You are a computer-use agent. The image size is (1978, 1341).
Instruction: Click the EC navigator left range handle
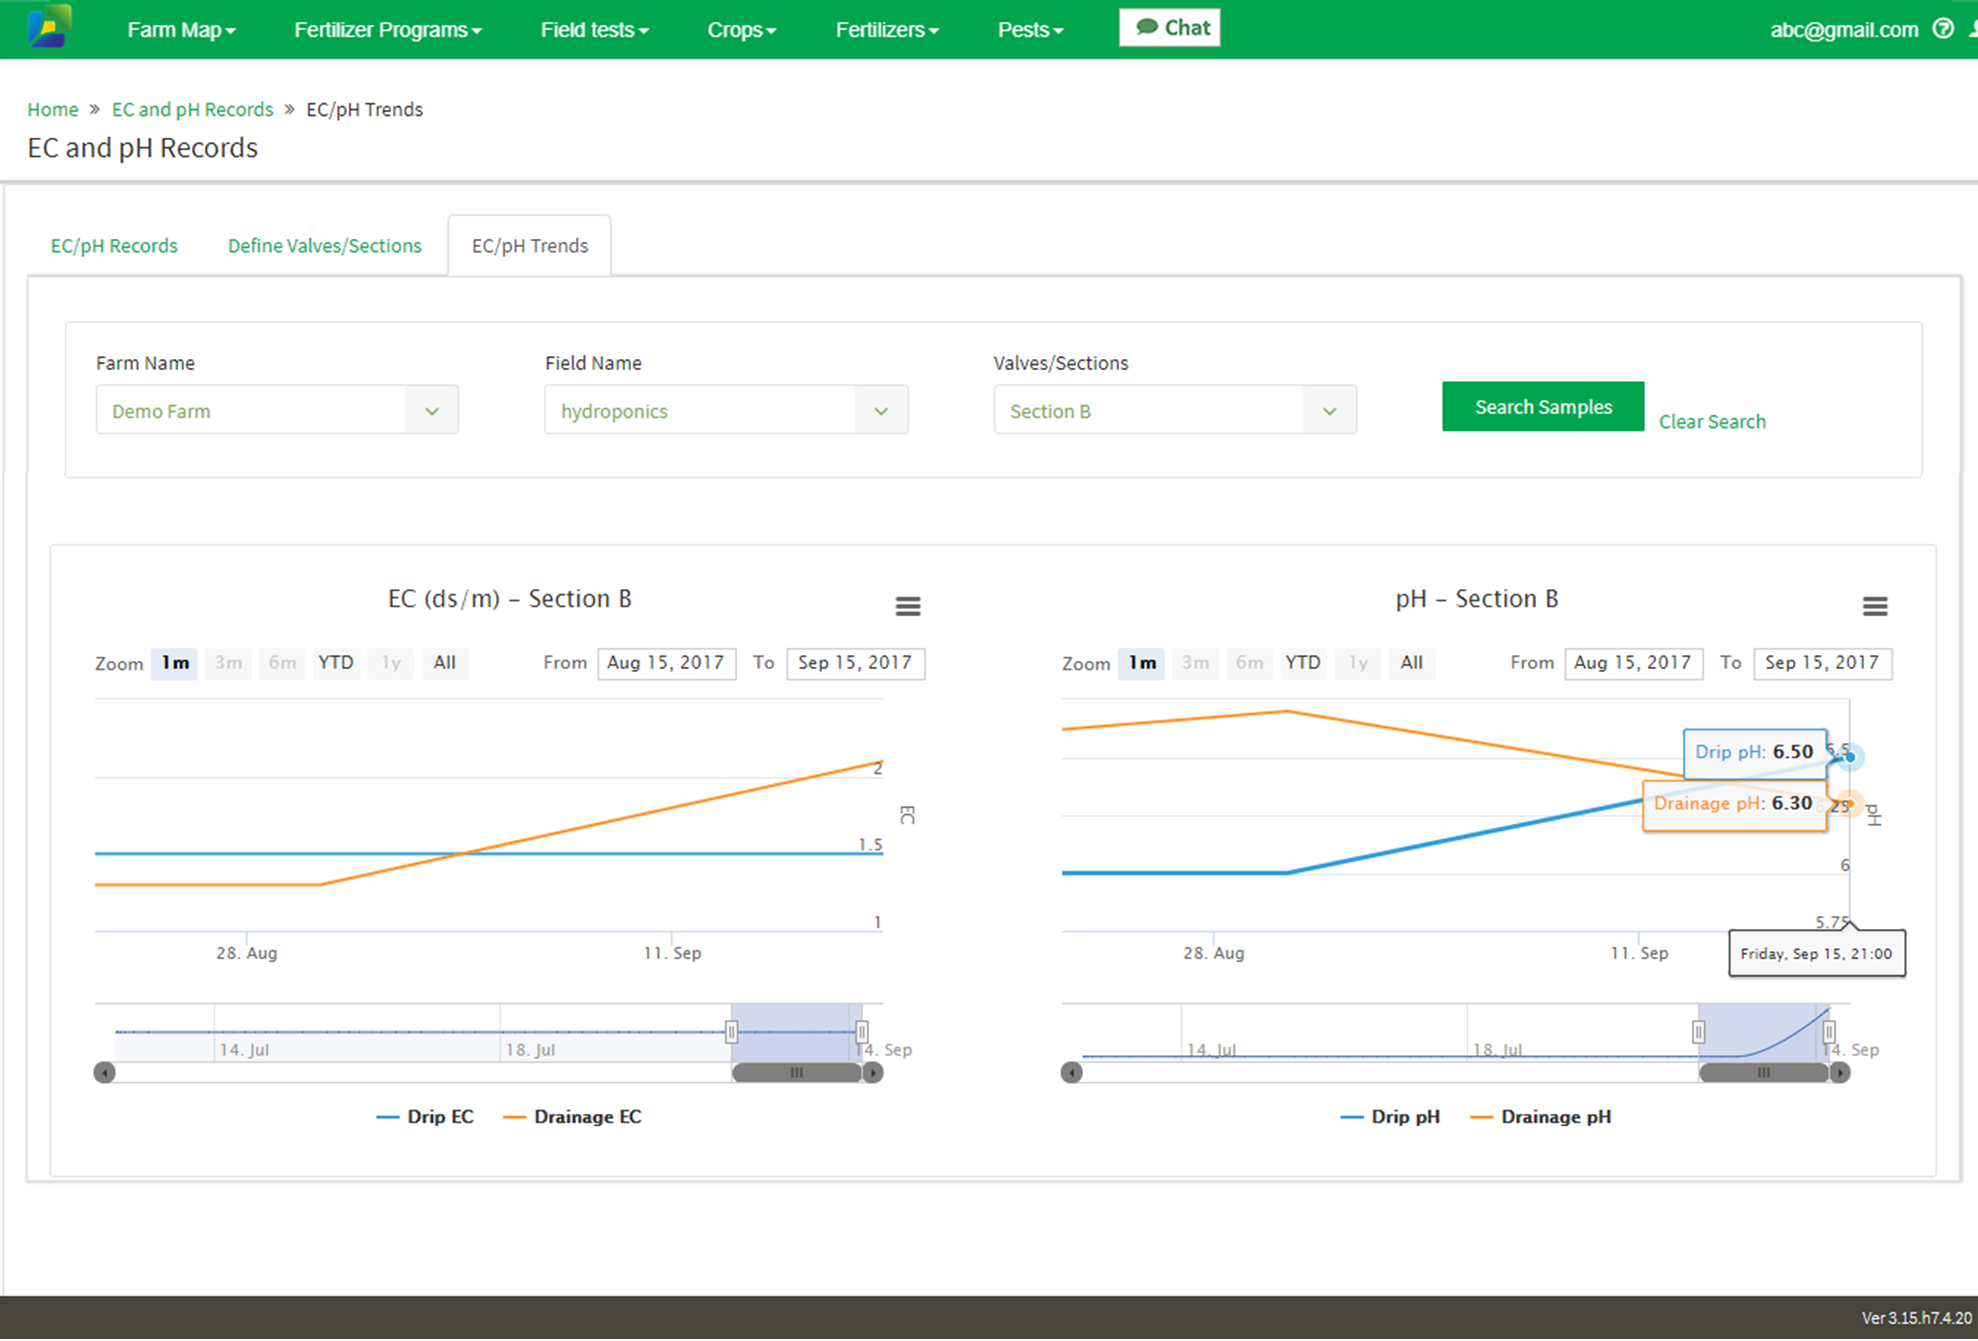coord(732,1031)
